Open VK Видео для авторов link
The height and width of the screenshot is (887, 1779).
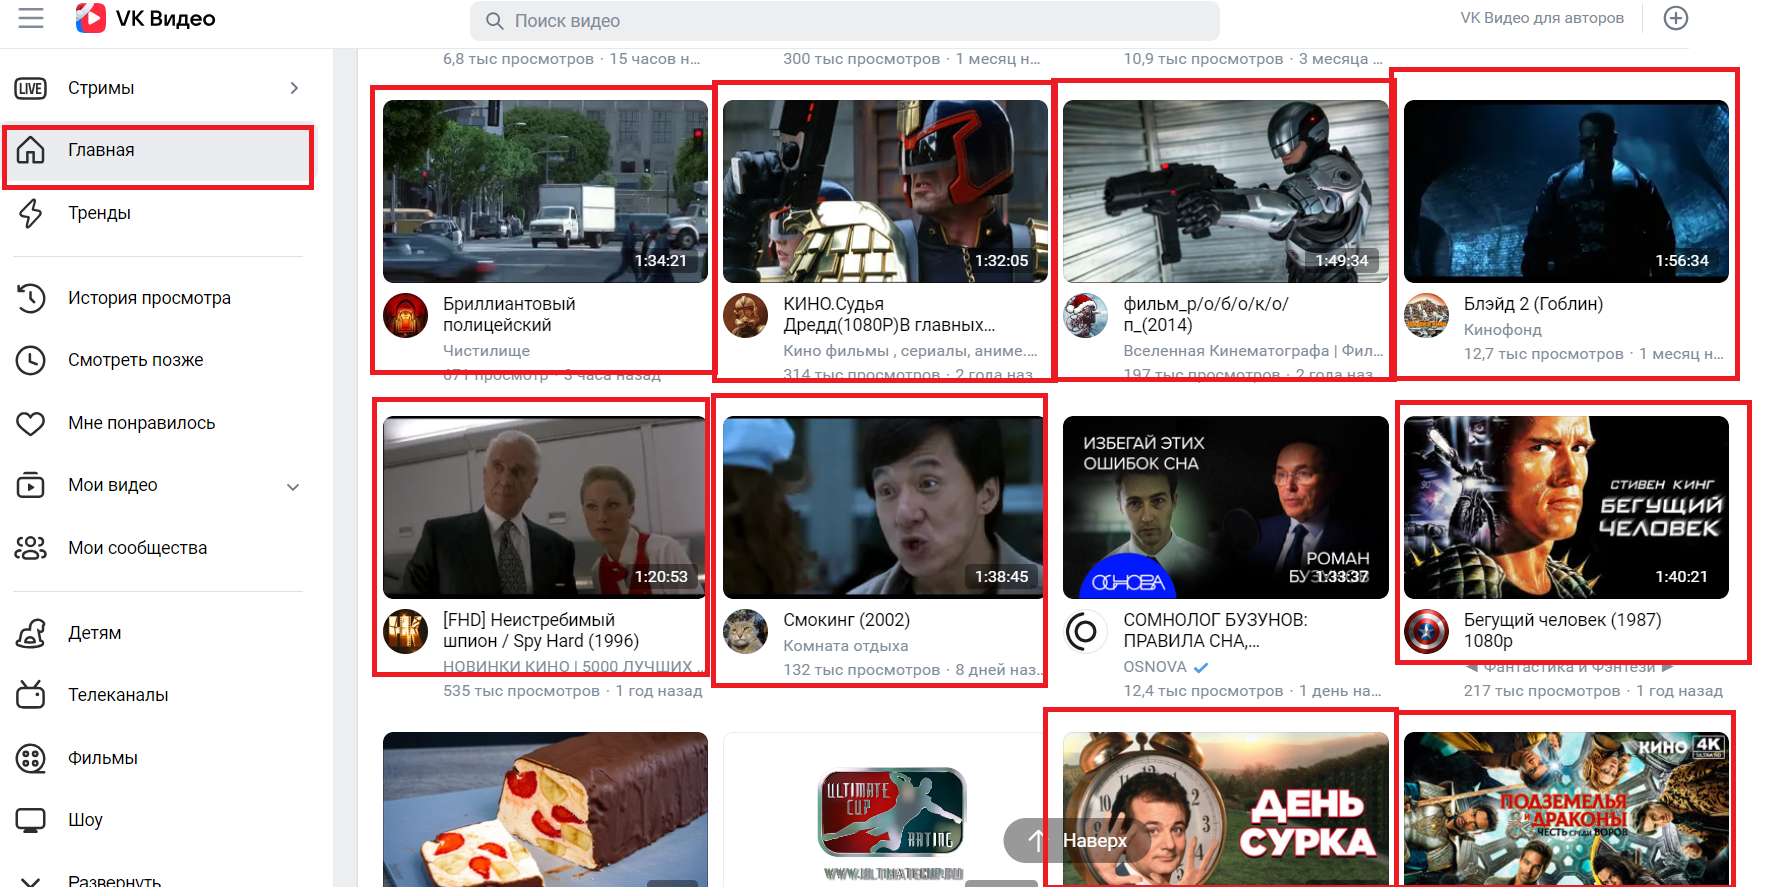coord(1541,18)
